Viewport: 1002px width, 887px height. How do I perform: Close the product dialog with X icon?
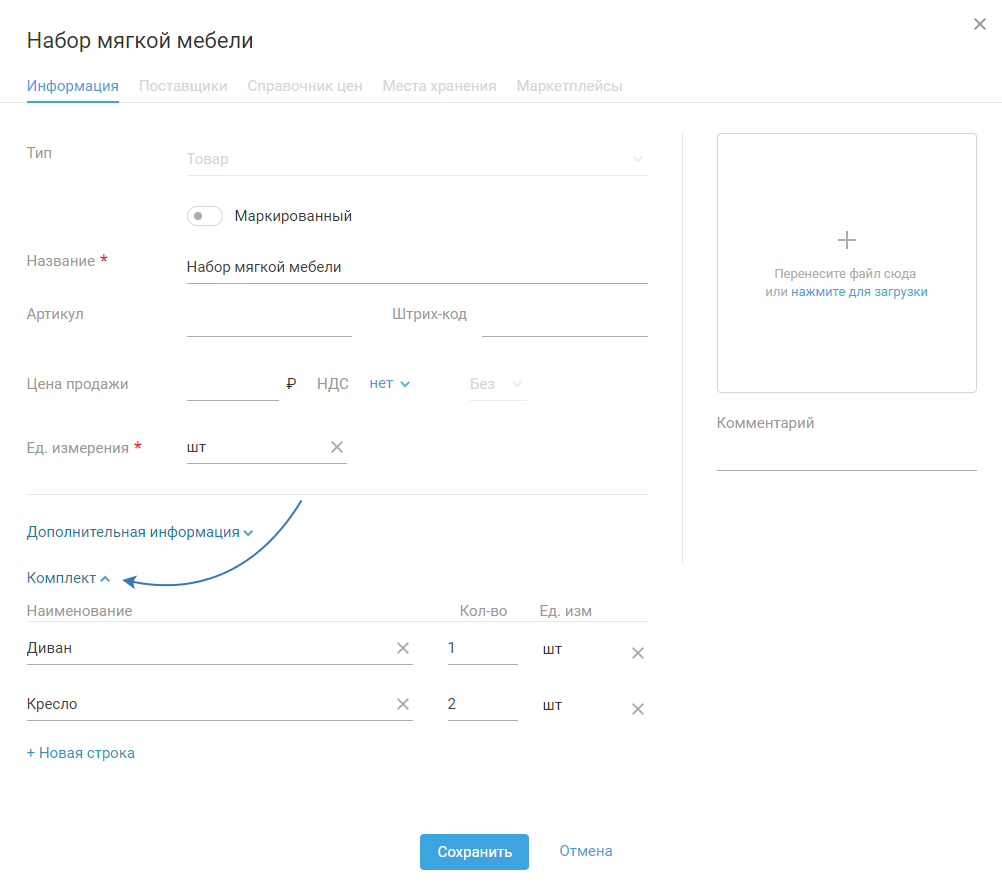pos(980,24)
